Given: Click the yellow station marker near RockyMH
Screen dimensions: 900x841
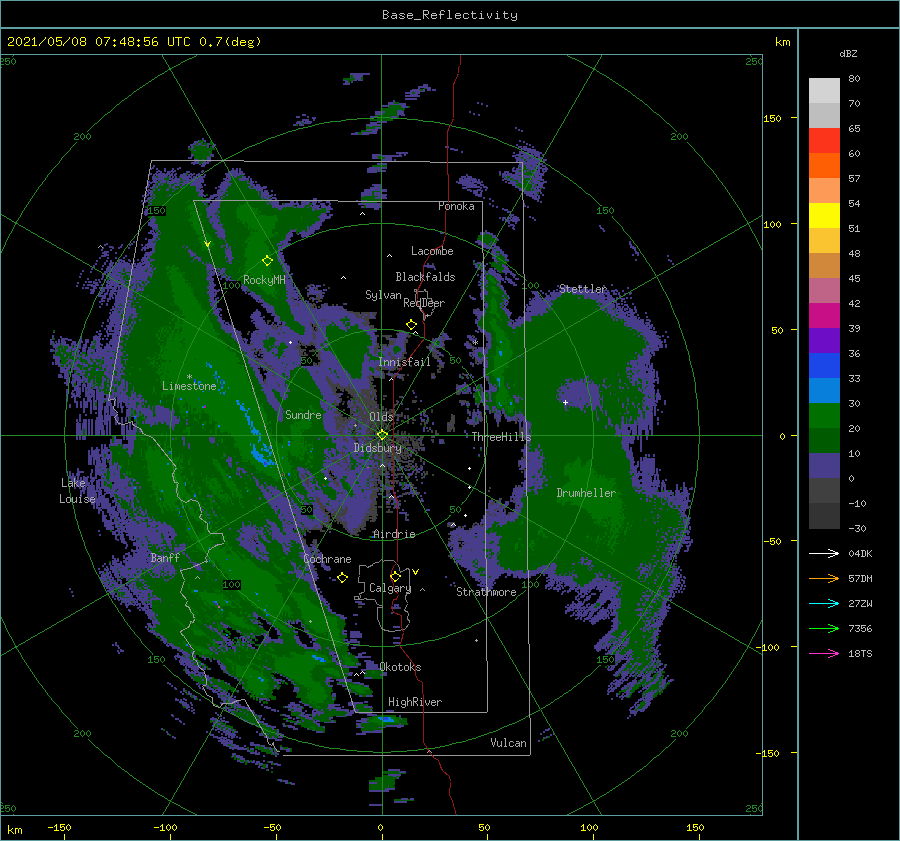Looking at the screenshot, I should tap(267, 261).
